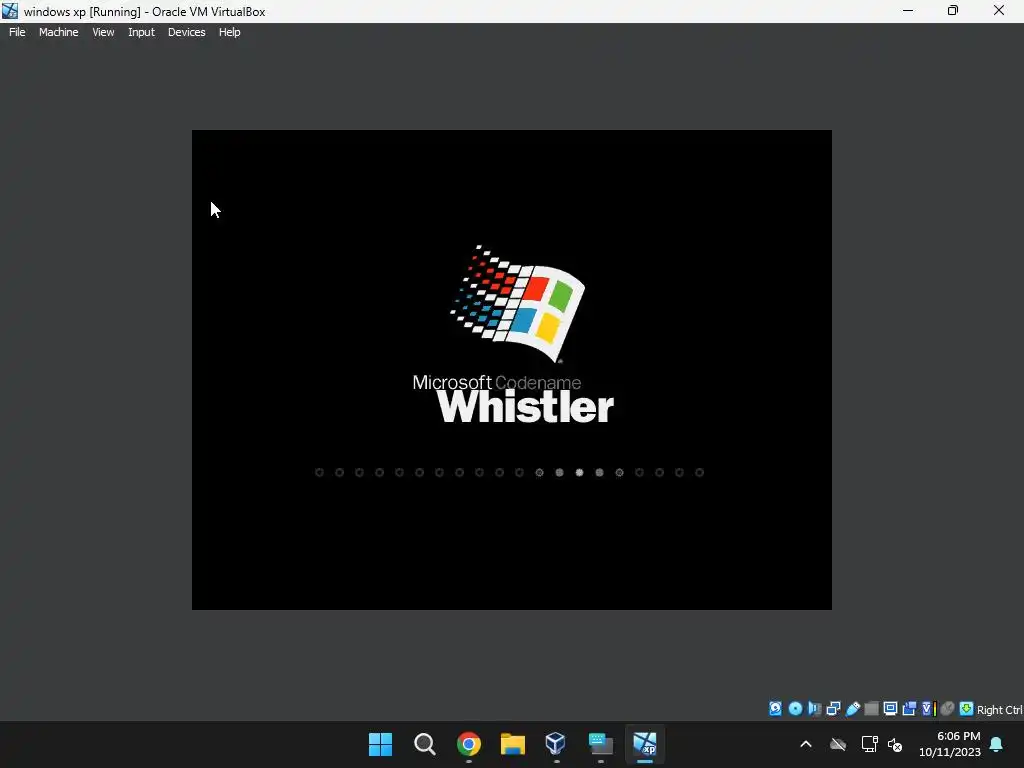Click the USB devices status icon
The image size is (1024, 768).
[x=853, y=709]
